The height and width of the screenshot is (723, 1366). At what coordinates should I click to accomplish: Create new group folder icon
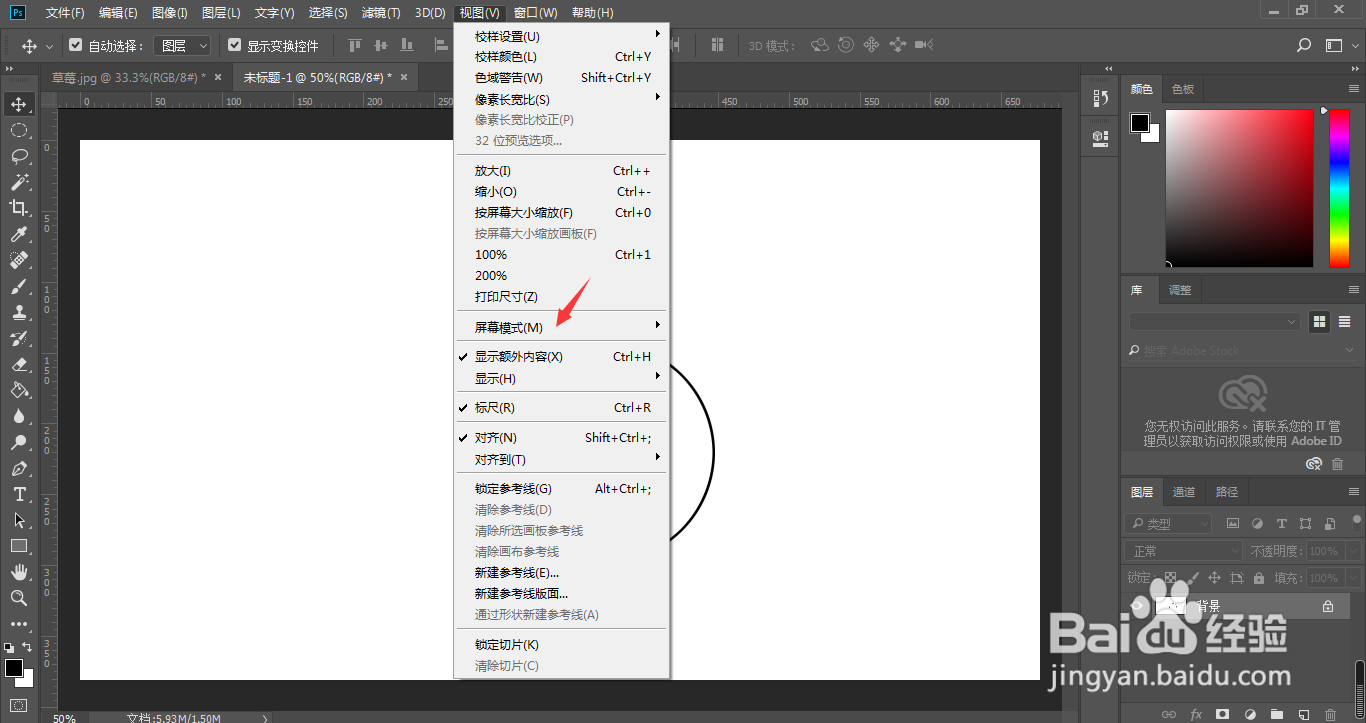(1276, 714)
